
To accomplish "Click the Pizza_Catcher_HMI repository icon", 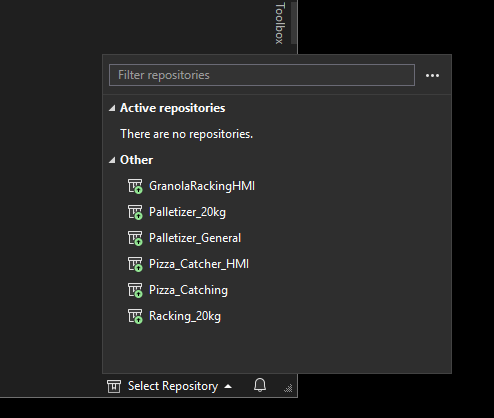I will pyautogui.click(x=135, y=264).
